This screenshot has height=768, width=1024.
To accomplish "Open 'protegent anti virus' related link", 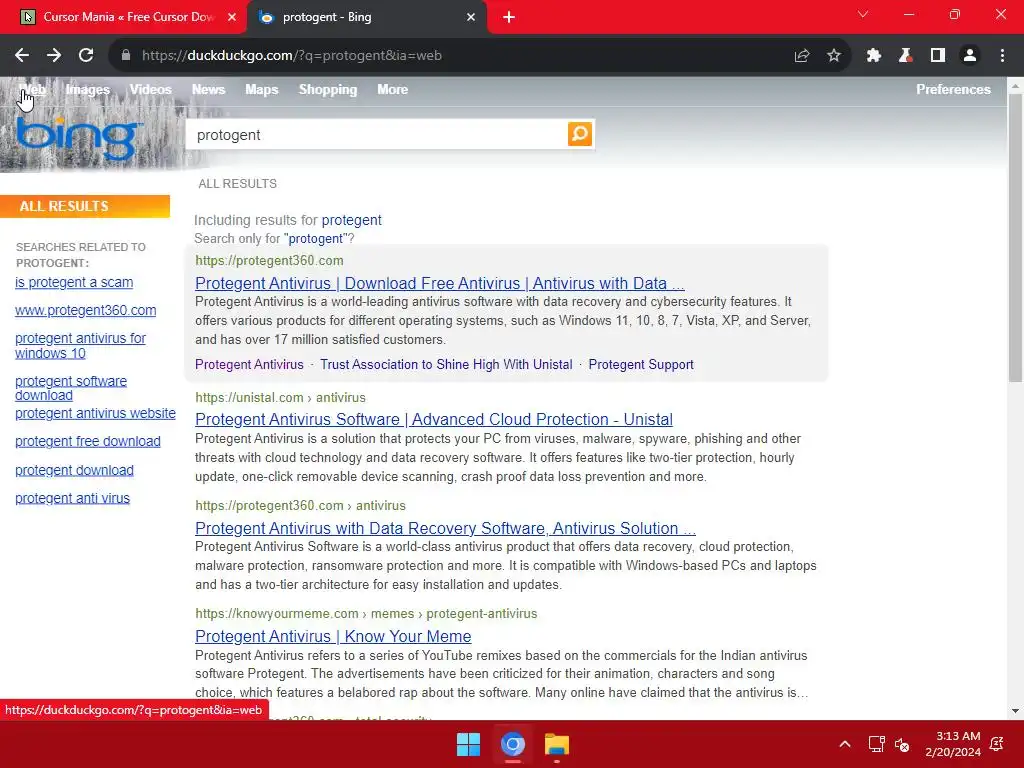I will point(72,498).
